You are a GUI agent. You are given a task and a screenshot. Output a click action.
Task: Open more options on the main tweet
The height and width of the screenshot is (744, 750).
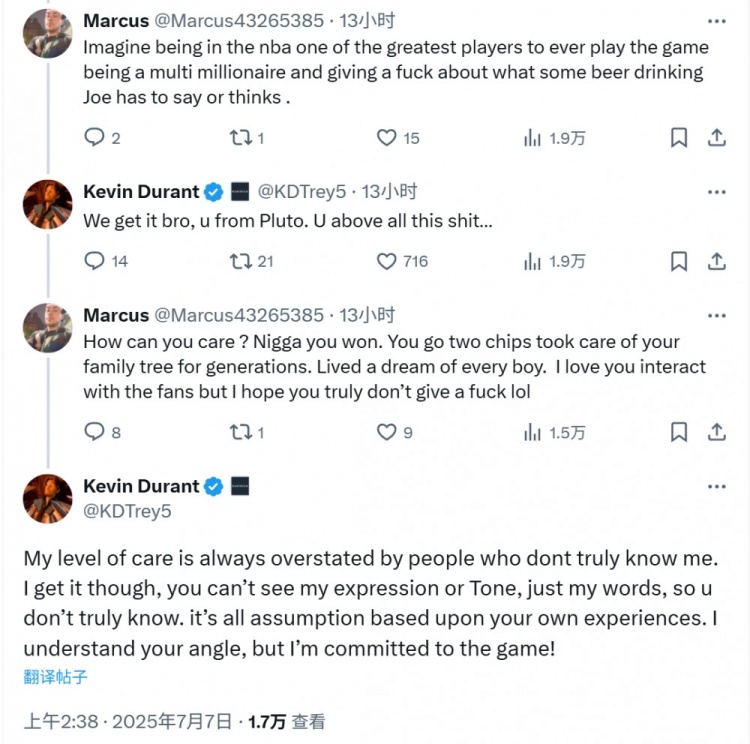[x=716, y=487]
